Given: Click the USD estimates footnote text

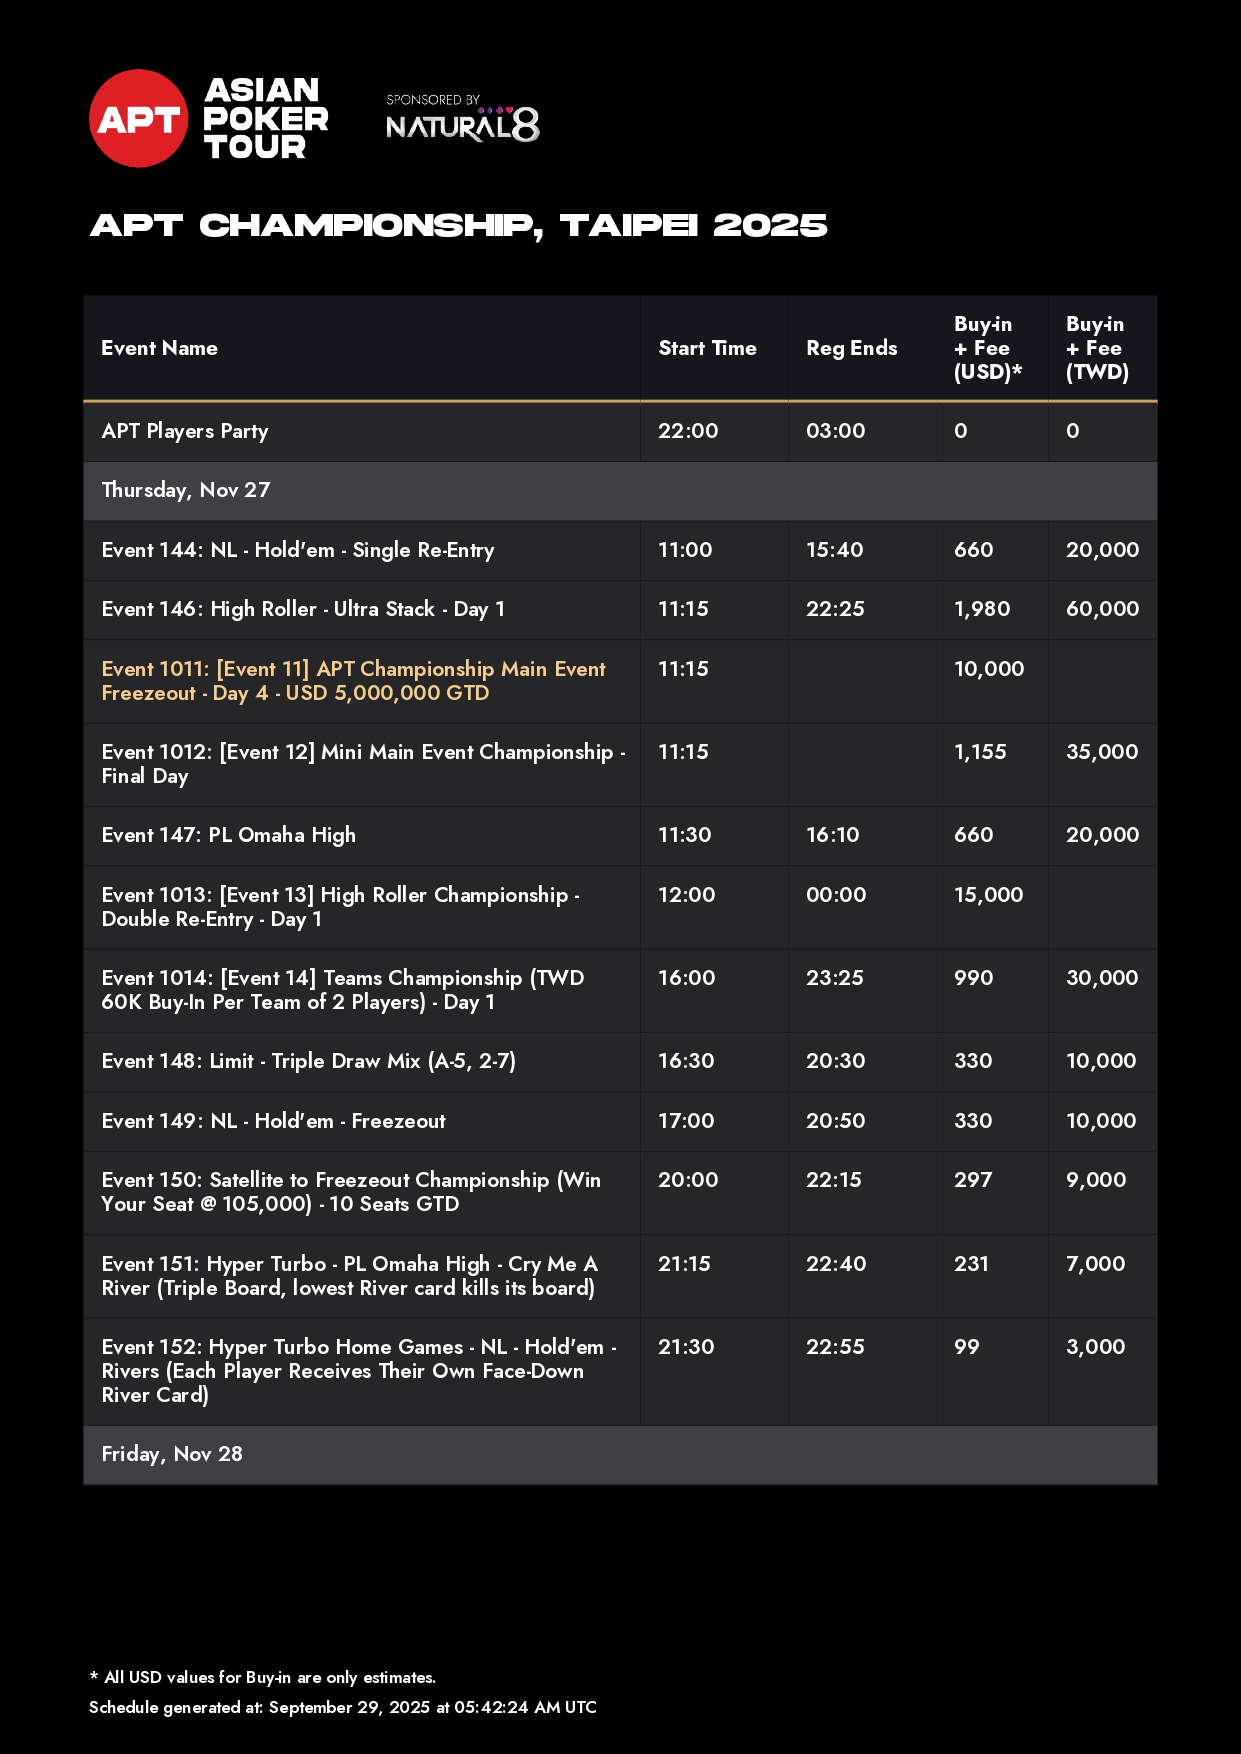Looking at the screenshot, I should (263, 1677).
